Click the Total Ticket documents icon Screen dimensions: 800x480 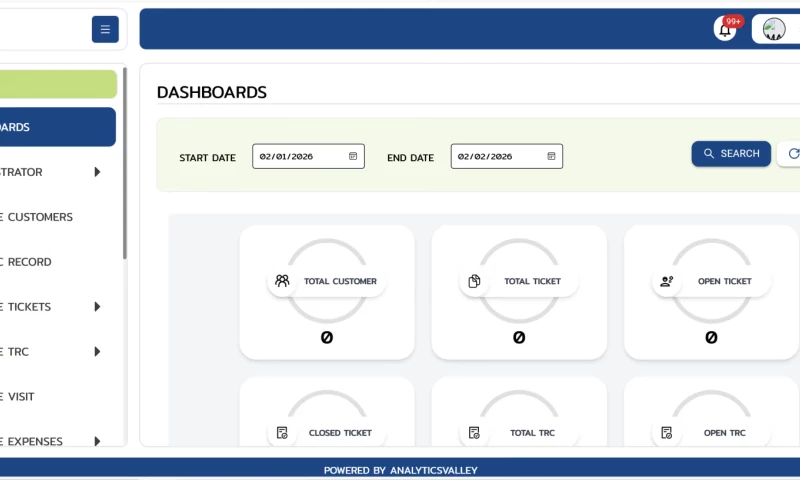click(474, 281)
